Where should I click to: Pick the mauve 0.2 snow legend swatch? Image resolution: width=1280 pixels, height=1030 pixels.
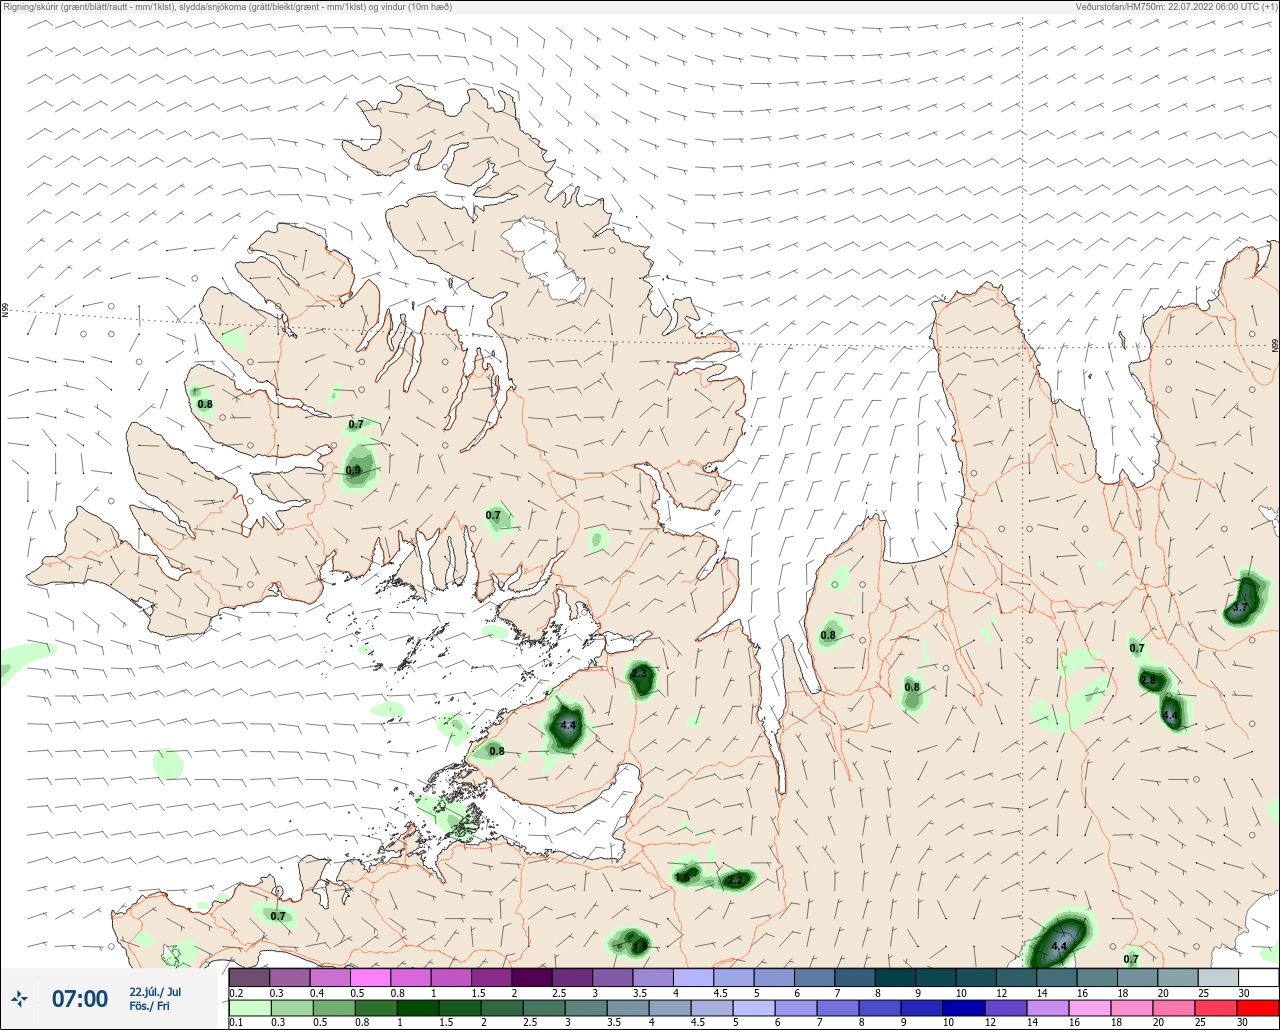[249, 977]
